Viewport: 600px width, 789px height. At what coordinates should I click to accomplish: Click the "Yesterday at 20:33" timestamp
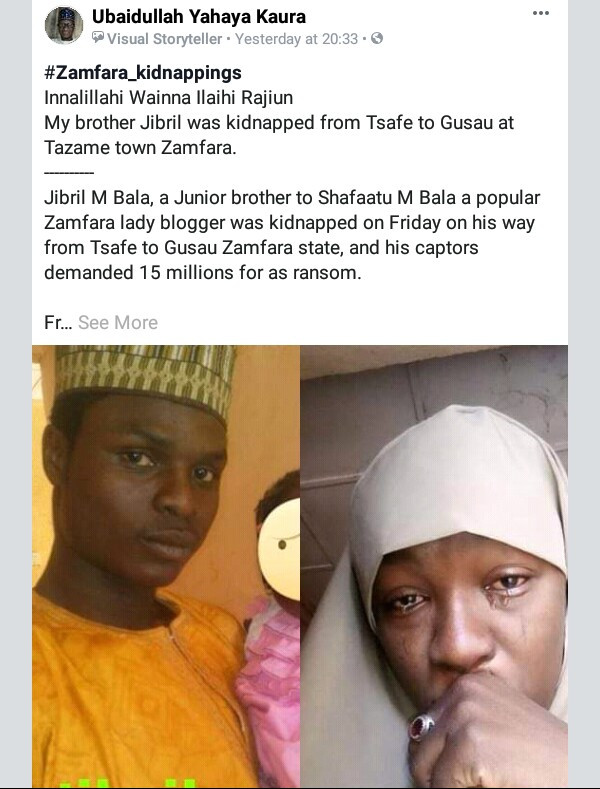[x=296, y=39]
